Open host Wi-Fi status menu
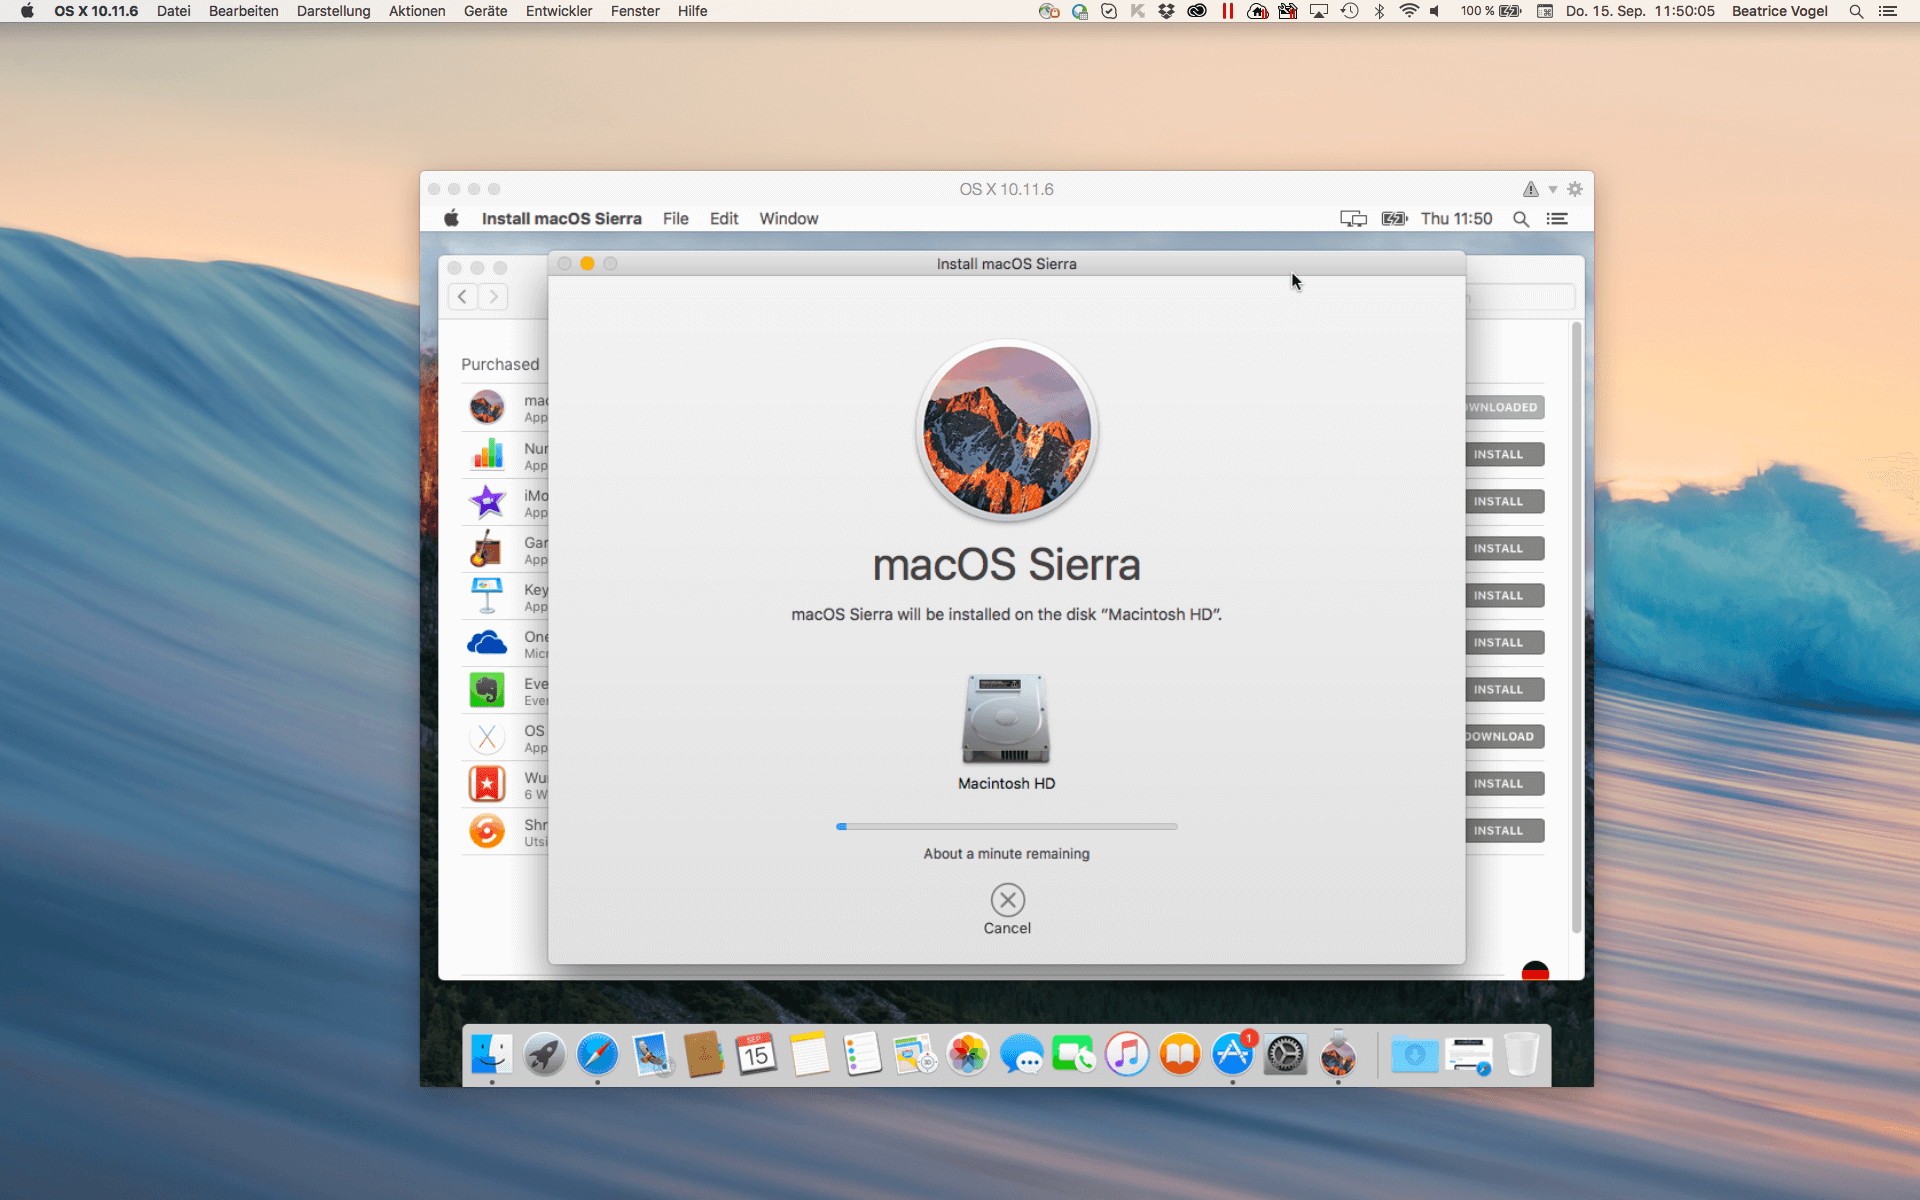This screenshot has width=1920, height=1200. [x=1409, y=11]
